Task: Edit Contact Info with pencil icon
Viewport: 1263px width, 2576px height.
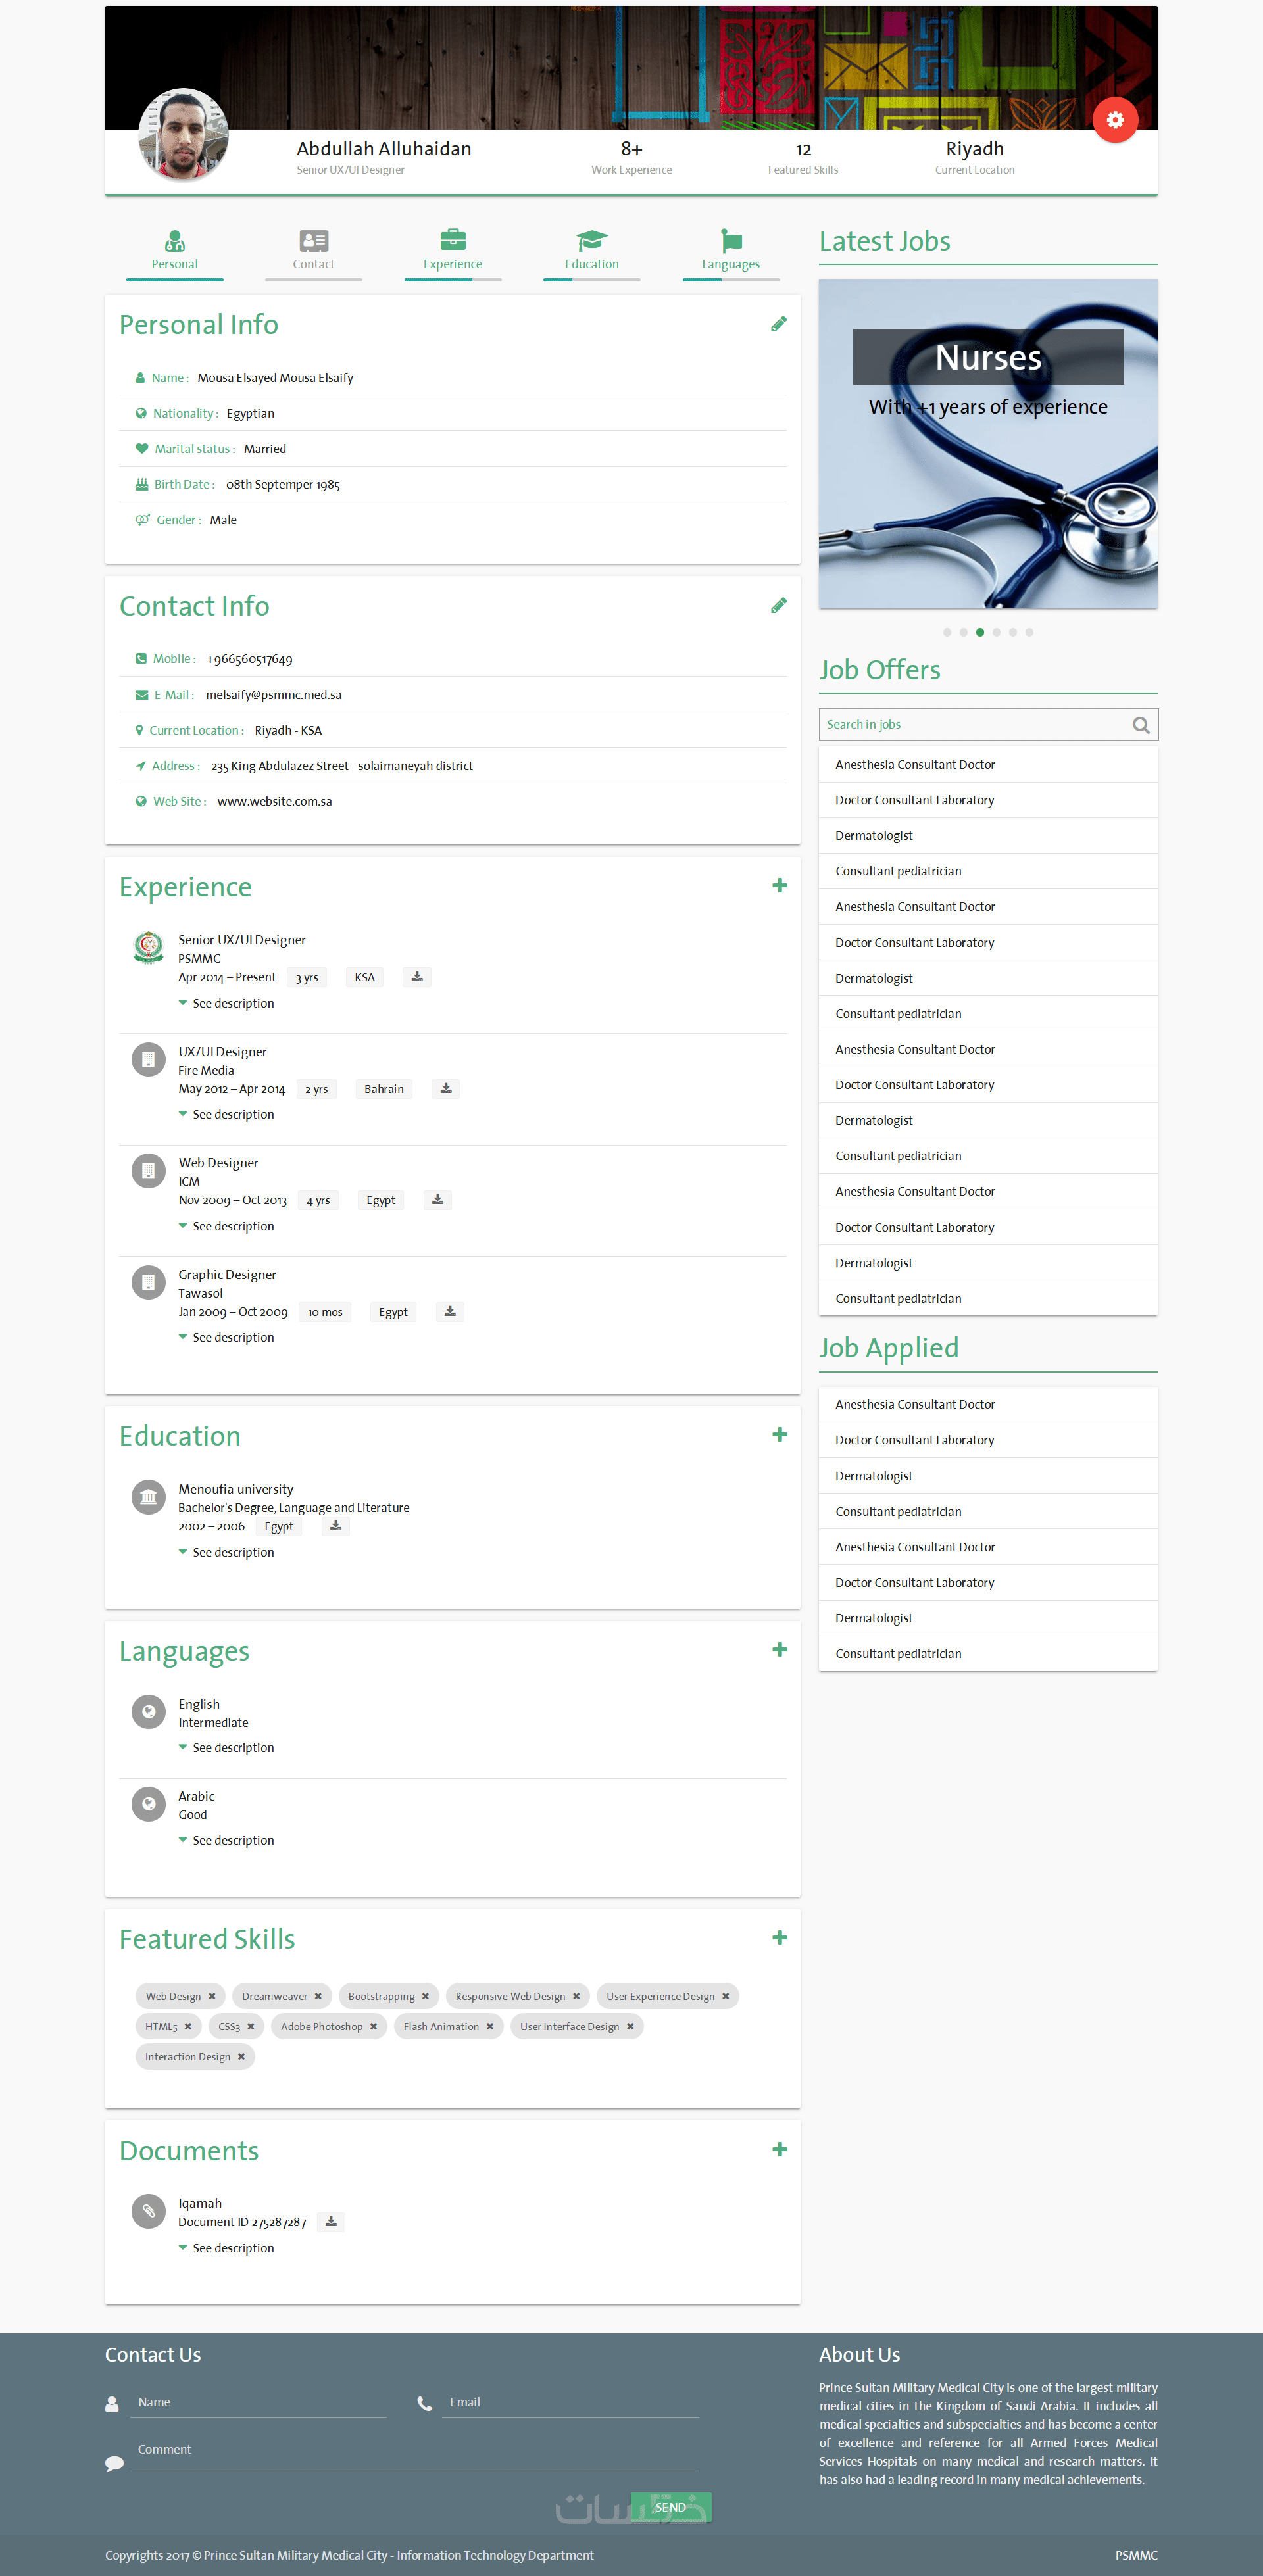Action: point(778,606)
